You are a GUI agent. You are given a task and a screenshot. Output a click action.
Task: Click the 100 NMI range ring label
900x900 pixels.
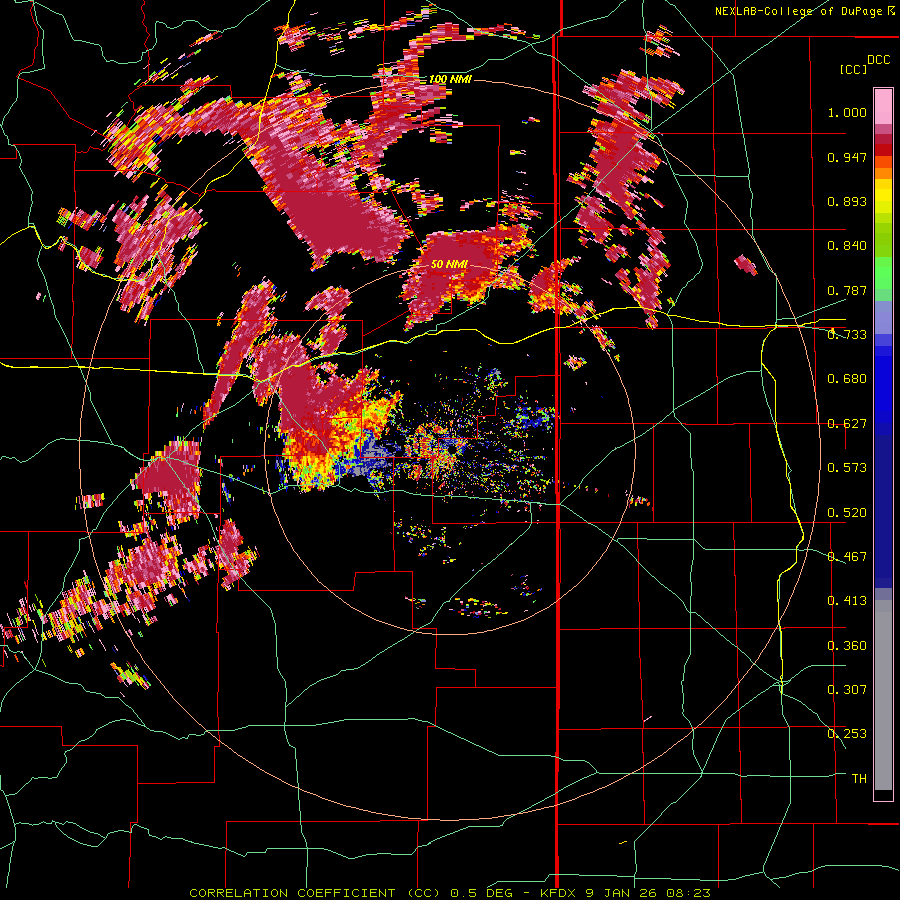[450, 79]
